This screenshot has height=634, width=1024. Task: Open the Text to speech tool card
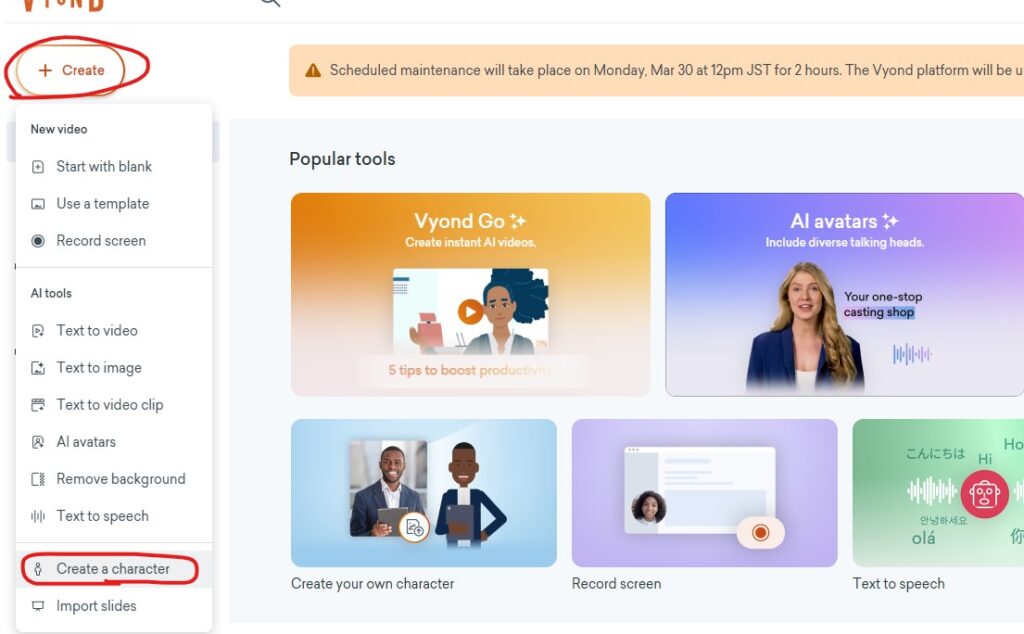pos(938,493)
